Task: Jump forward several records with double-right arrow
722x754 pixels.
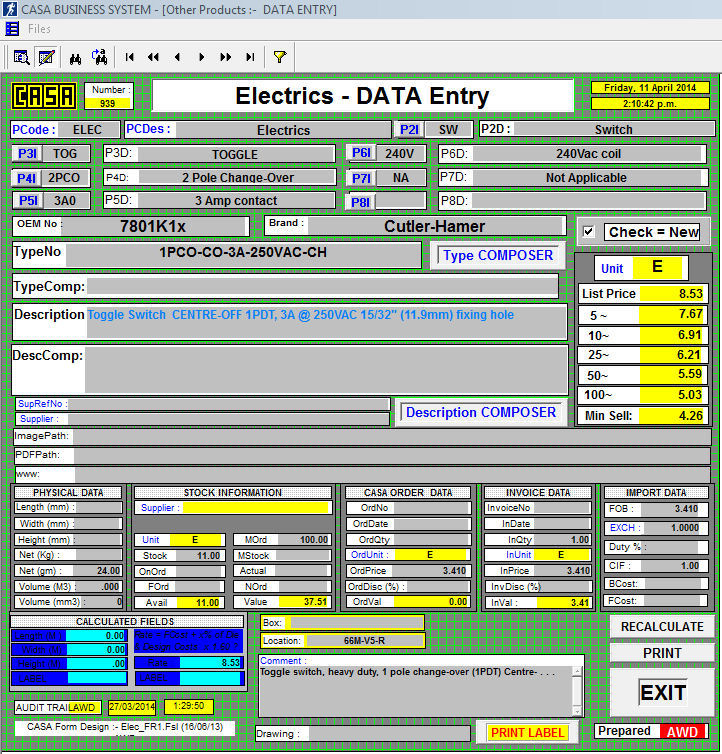Action: click(x=226, y=57)
